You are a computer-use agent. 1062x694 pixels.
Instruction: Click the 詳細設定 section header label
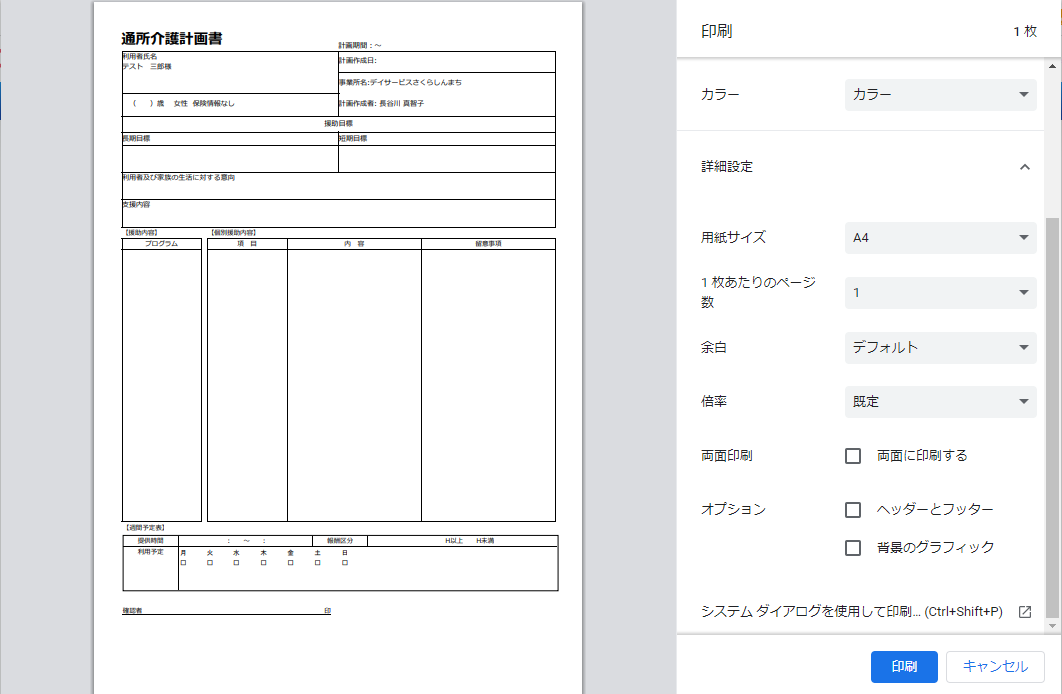tap(727, 167)
